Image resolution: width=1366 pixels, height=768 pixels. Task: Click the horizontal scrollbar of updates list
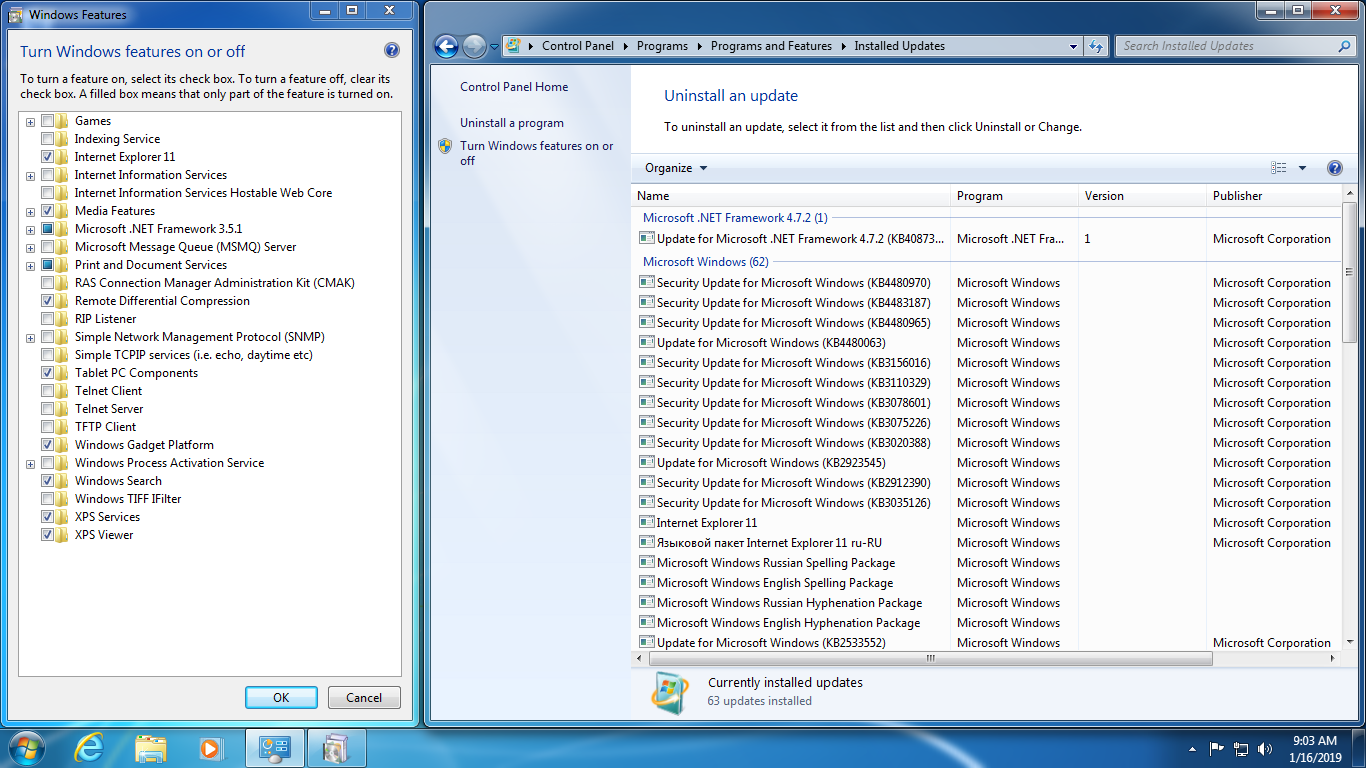(x=930, y=659)
